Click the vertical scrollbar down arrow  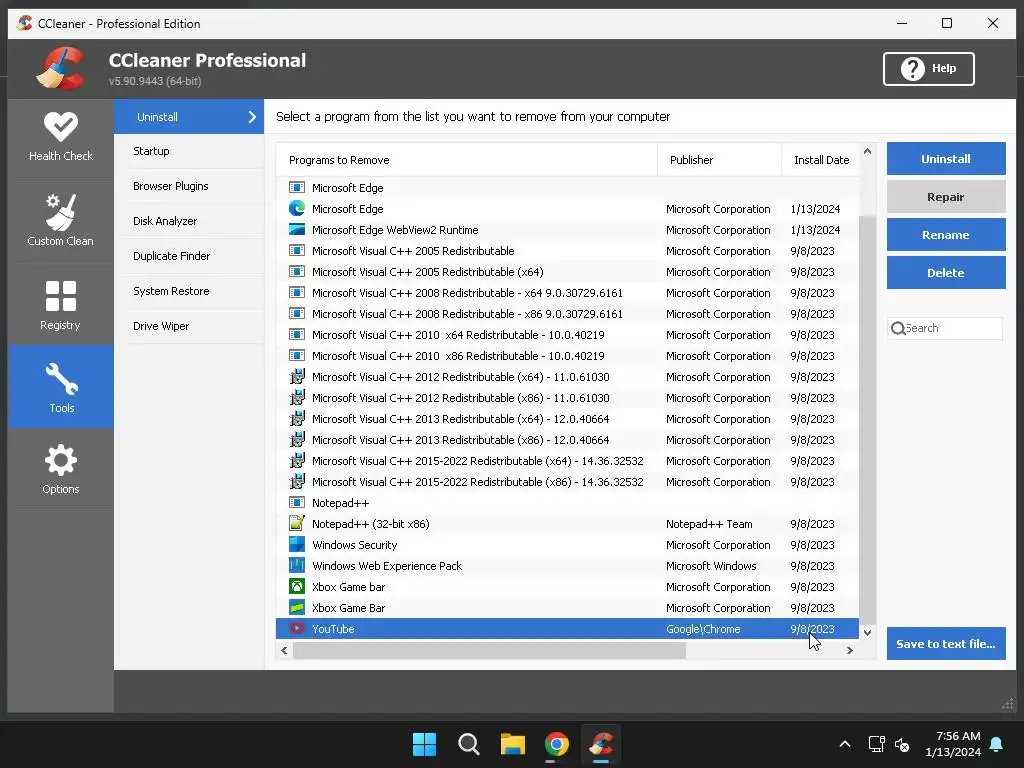click(x=867, y=632)
